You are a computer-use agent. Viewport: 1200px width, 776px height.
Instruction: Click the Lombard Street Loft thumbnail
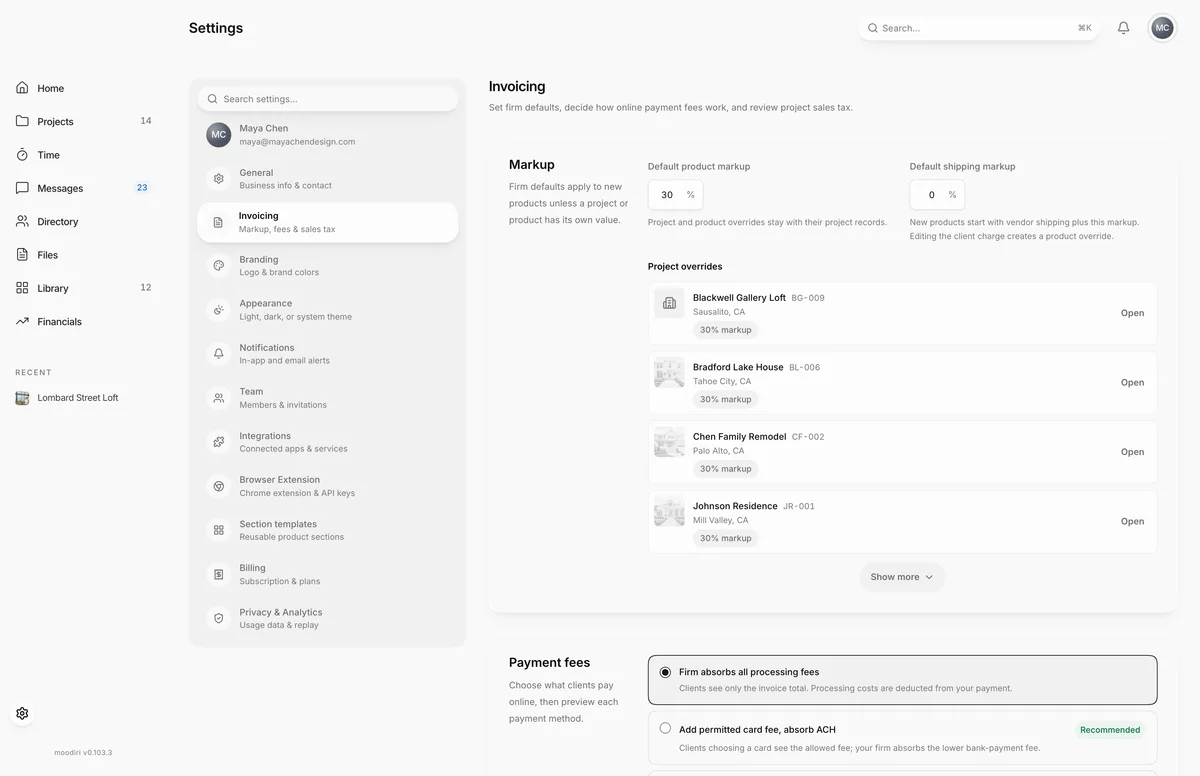pyautogui.click(x=22, y=398)
